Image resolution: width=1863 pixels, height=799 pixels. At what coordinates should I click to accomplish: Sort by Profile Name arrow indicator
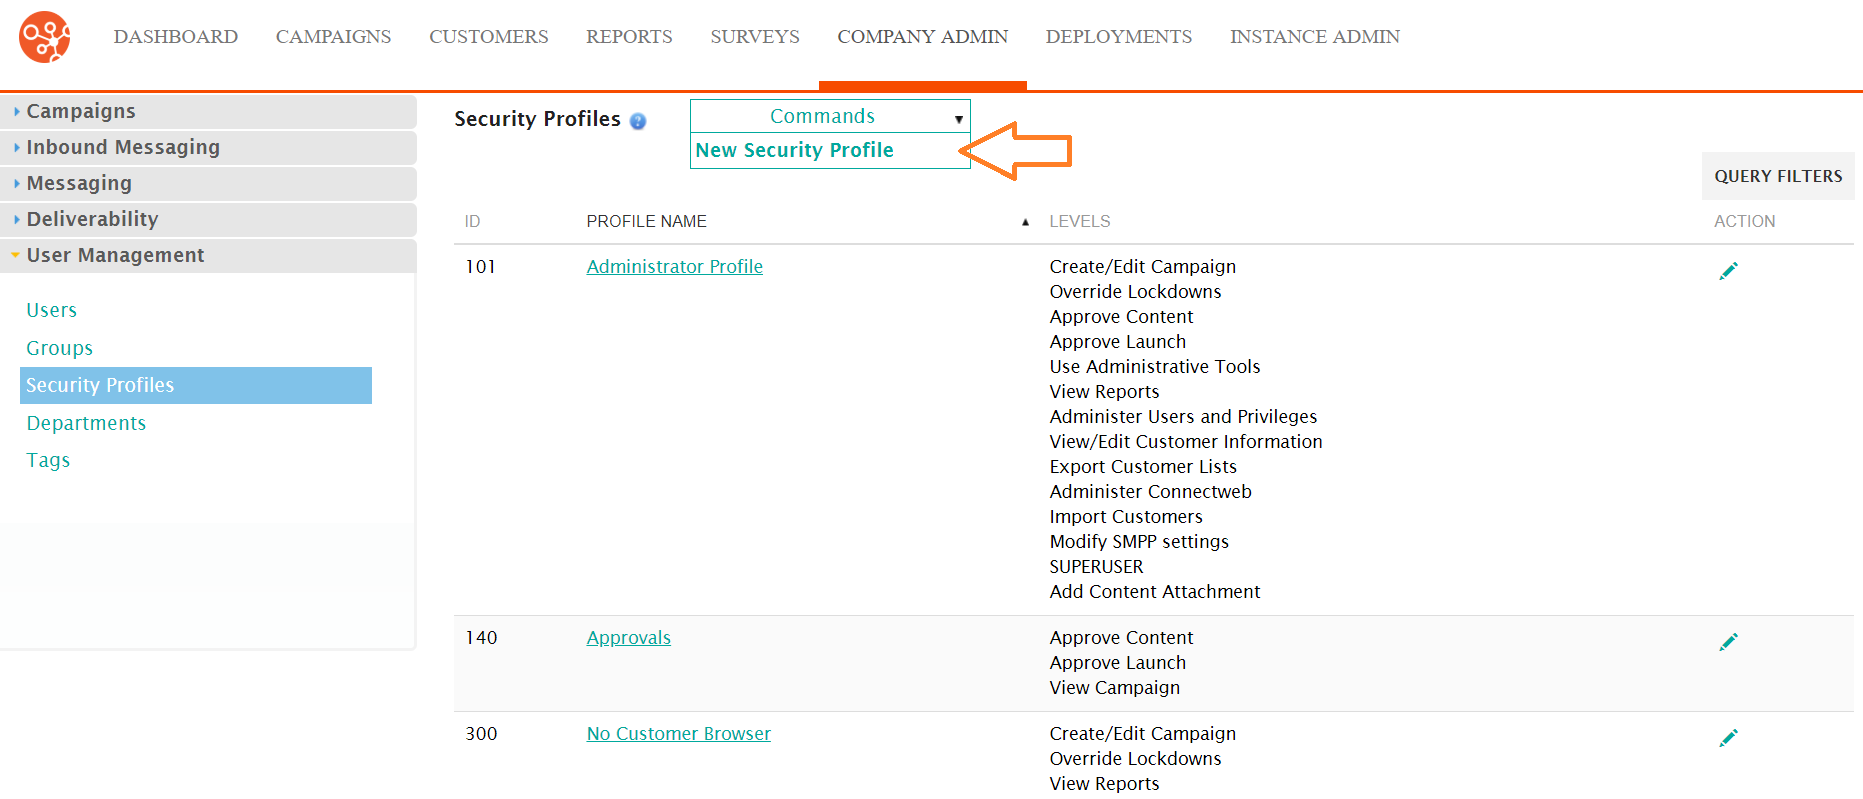tap(1025, 222)
